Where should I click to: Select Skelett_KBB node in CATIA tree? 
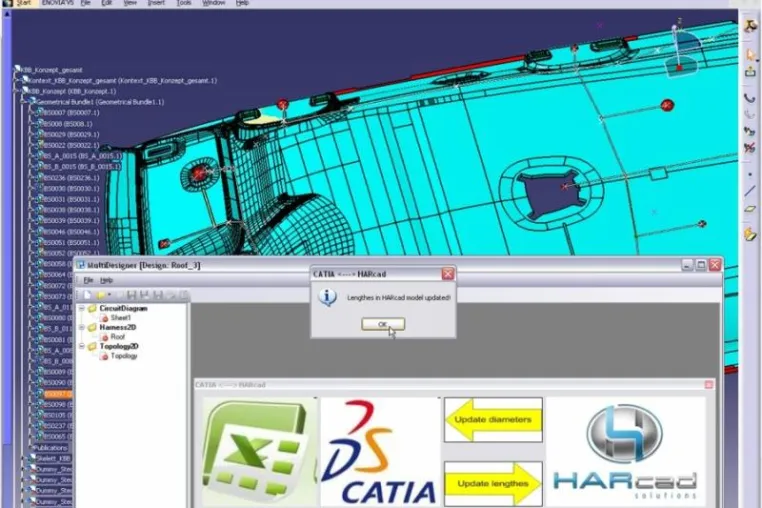[x=53, y=458]
